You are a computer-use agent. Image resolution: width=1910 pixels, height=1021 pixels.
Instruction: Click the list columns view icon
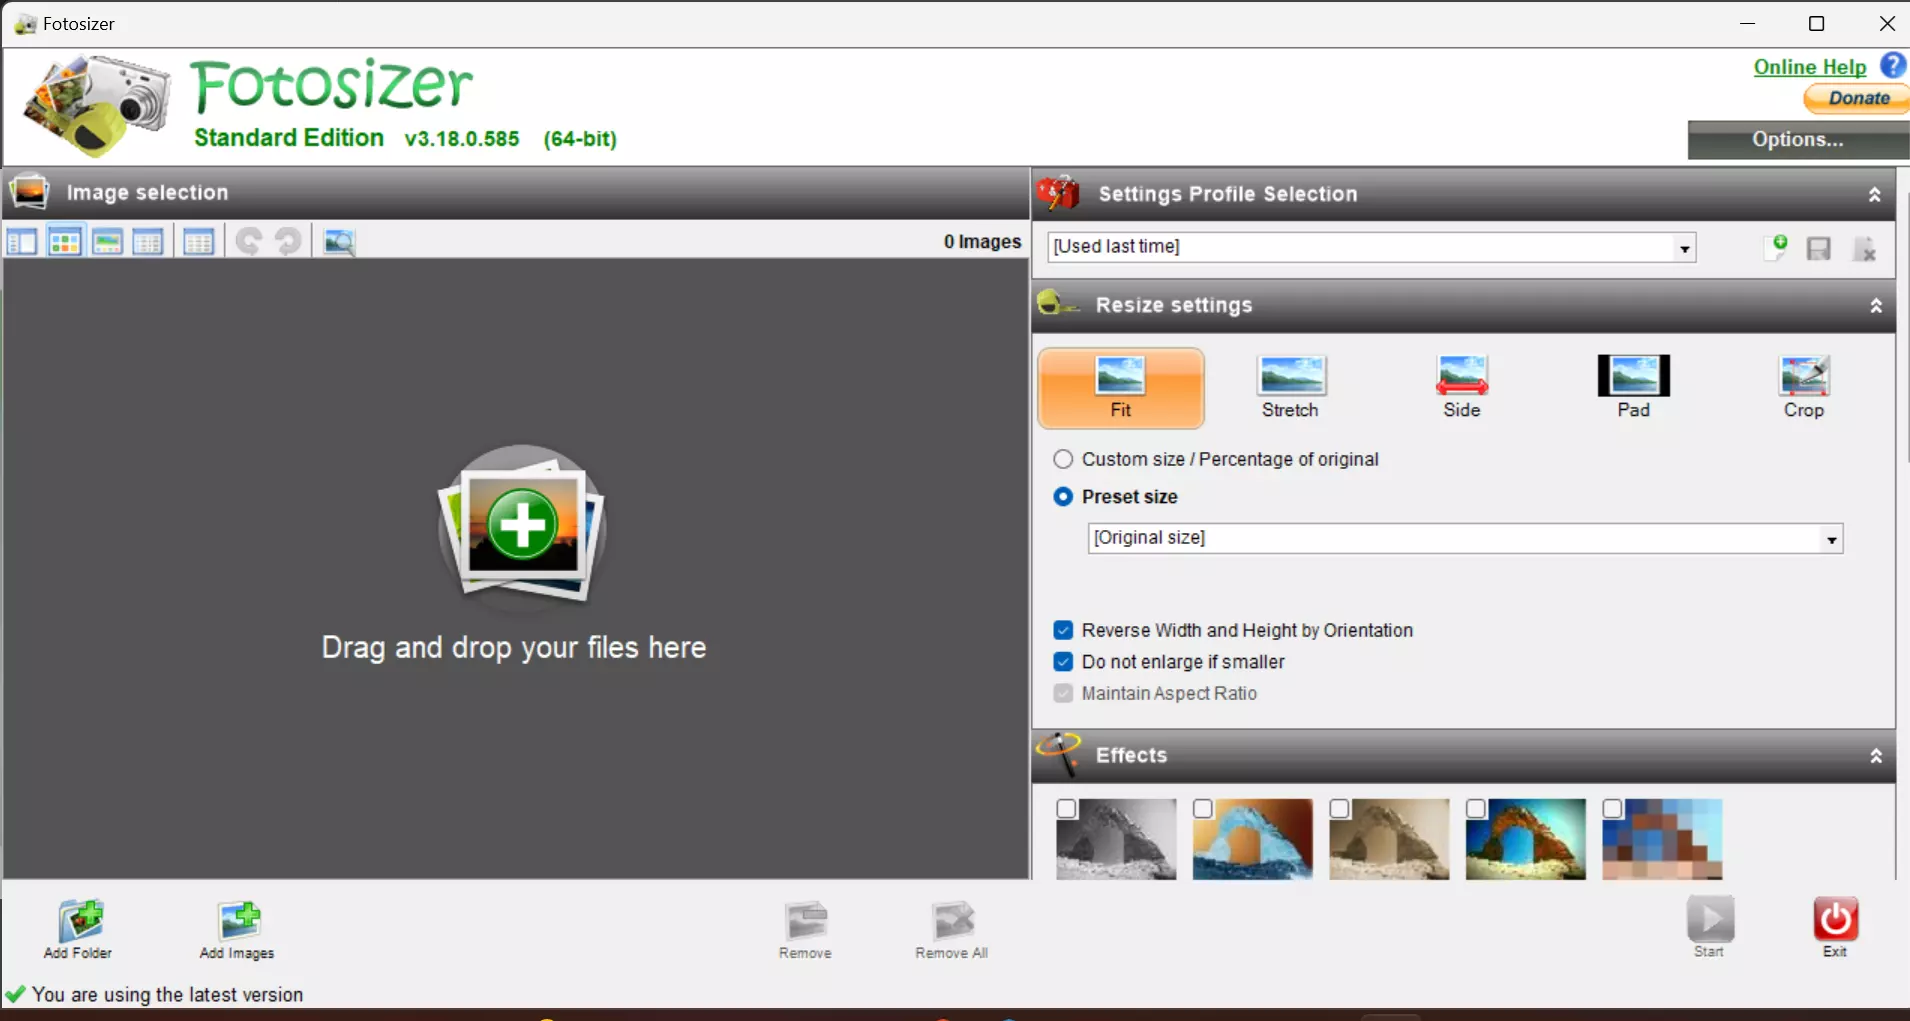click(x=199, y=241)
